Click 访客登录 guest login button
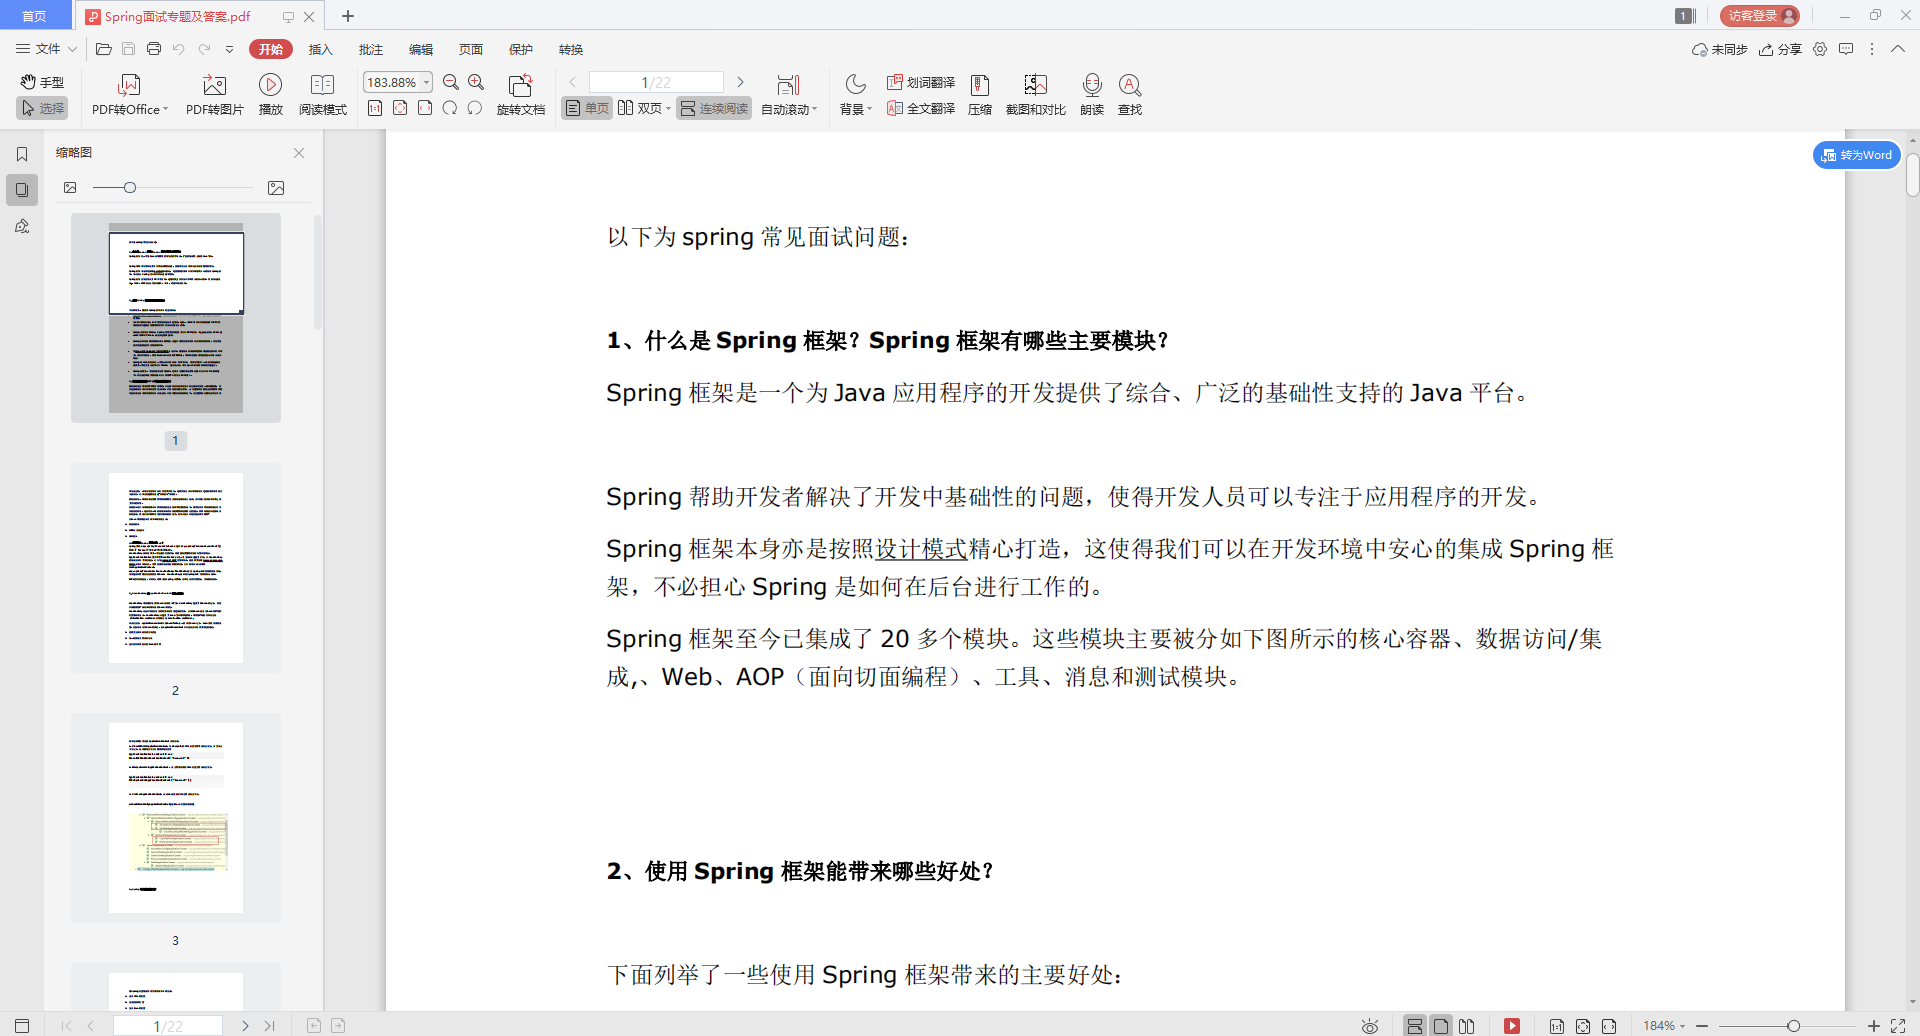The image size is (1920, 1036). tap(1758, 15)
